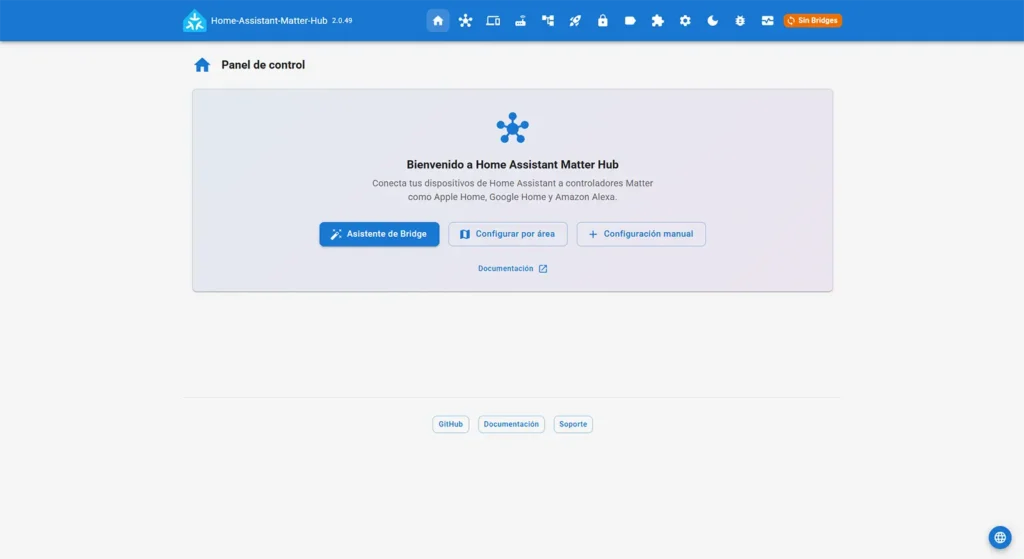
Task: Open the puzzle piece plugins icon
Action: pyautogui.click(x=658, y=21)
